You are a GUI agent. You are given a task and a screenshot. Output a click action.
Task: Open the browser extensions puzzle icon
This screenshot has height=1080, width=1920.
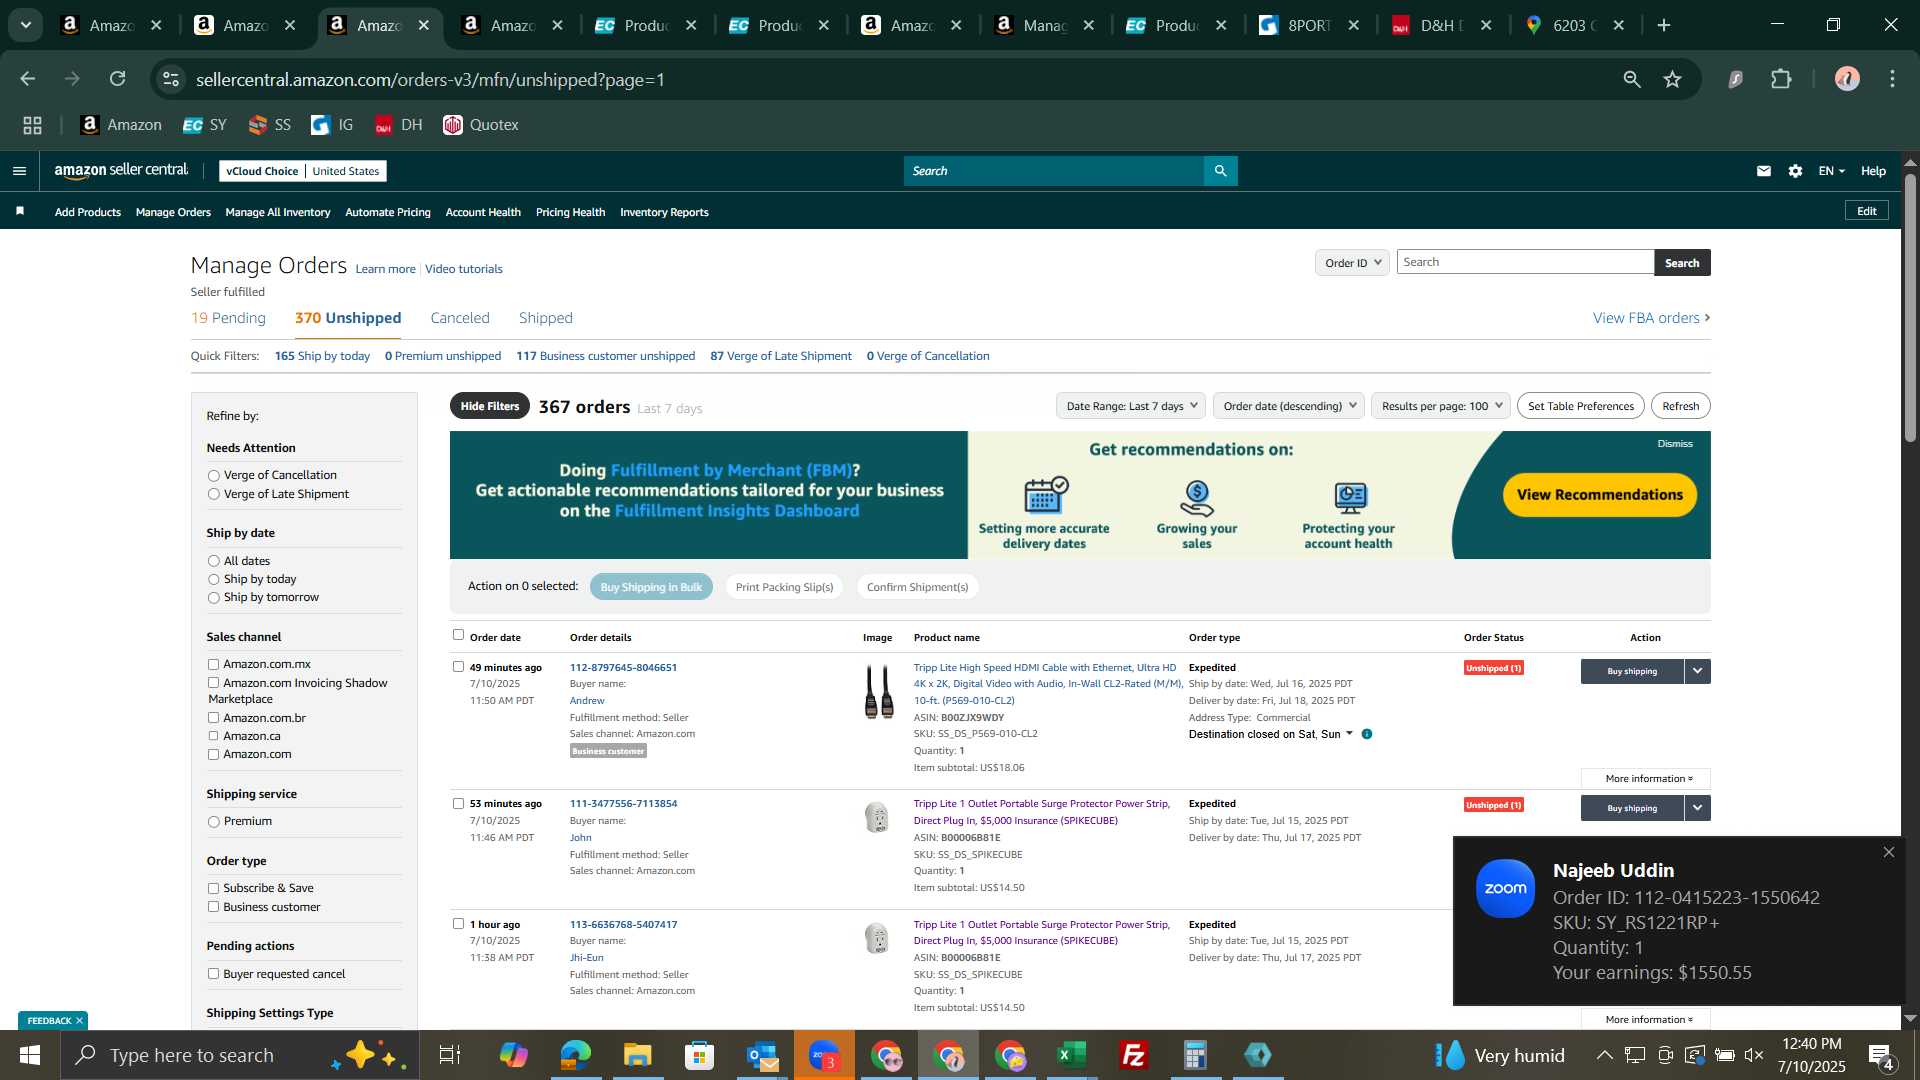(1781, 79)
